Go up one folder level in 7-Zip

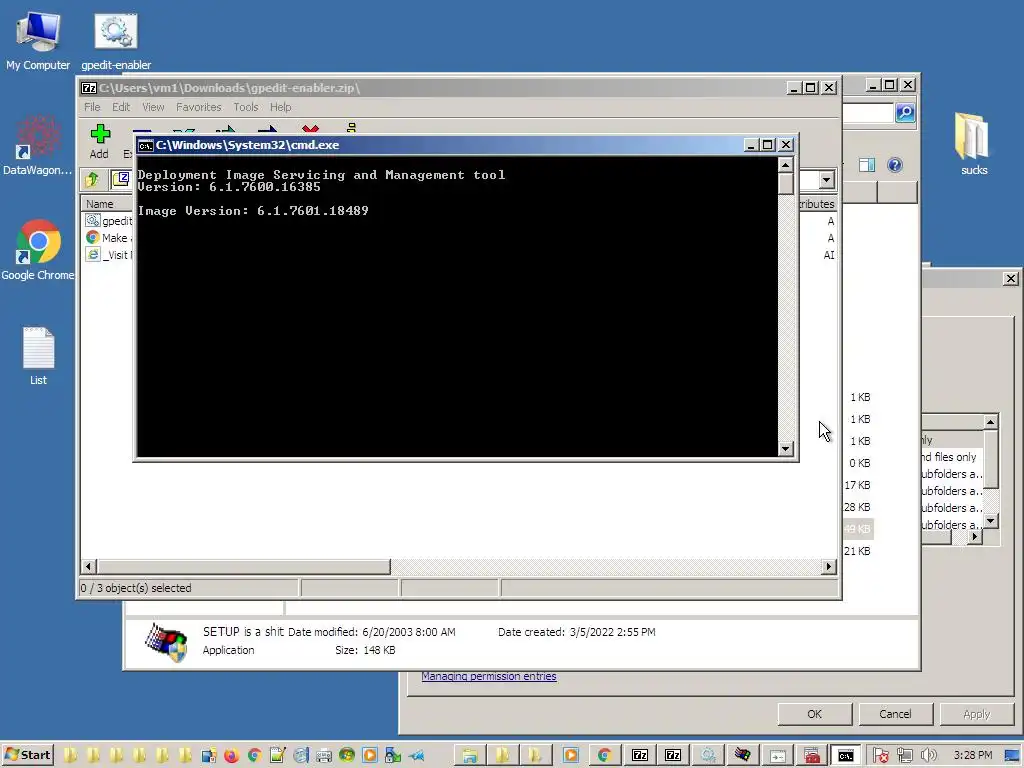point(91,179)
